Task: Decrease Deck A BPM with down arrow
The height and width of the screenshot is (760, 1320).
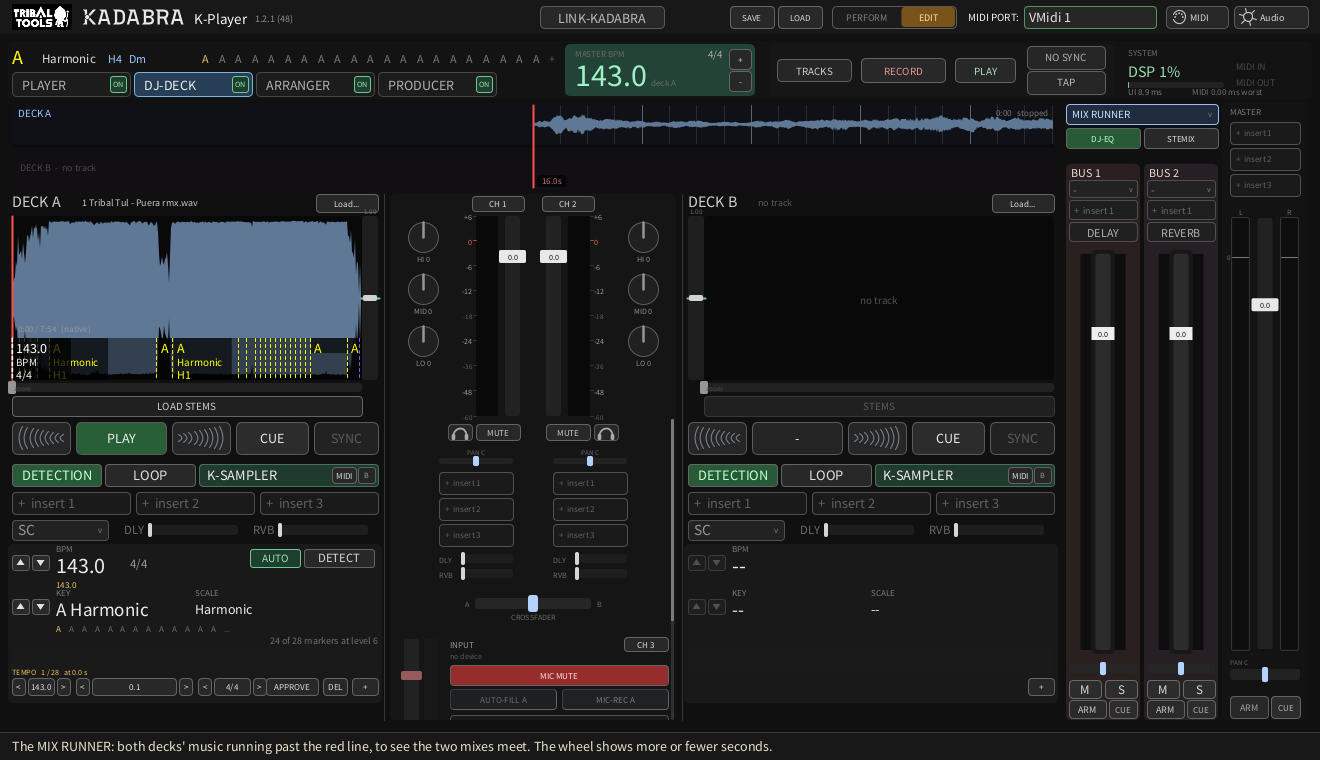Action: pos(41,563)
